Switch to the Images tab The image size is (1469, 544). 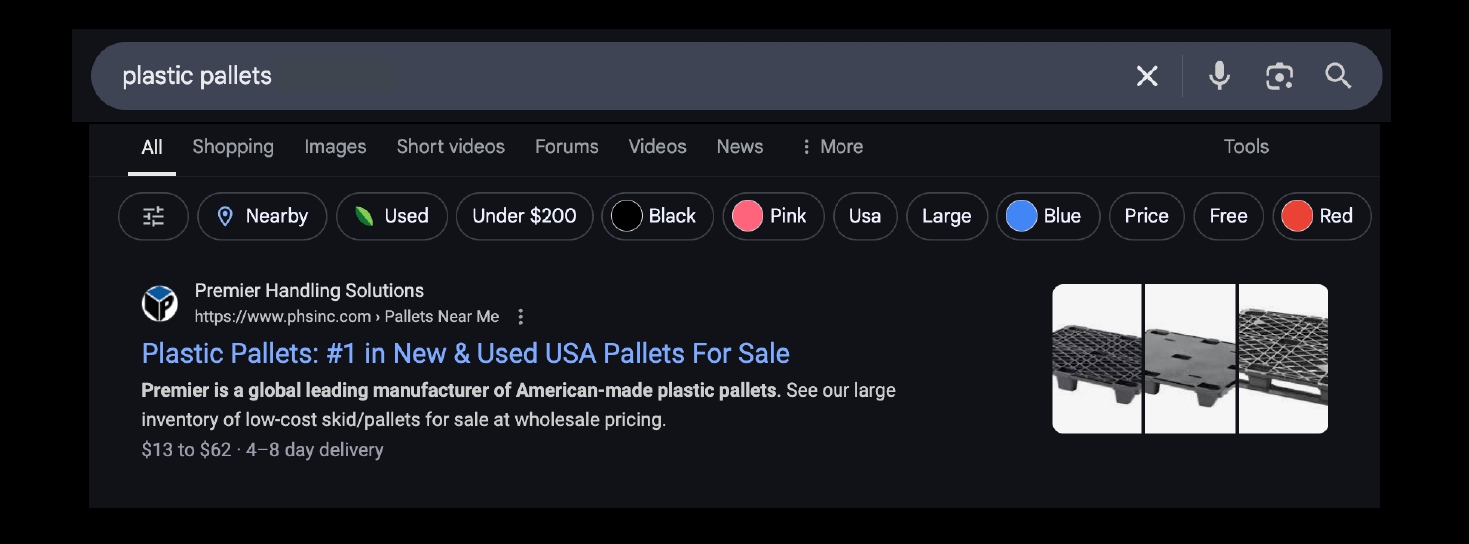point(335,147)
